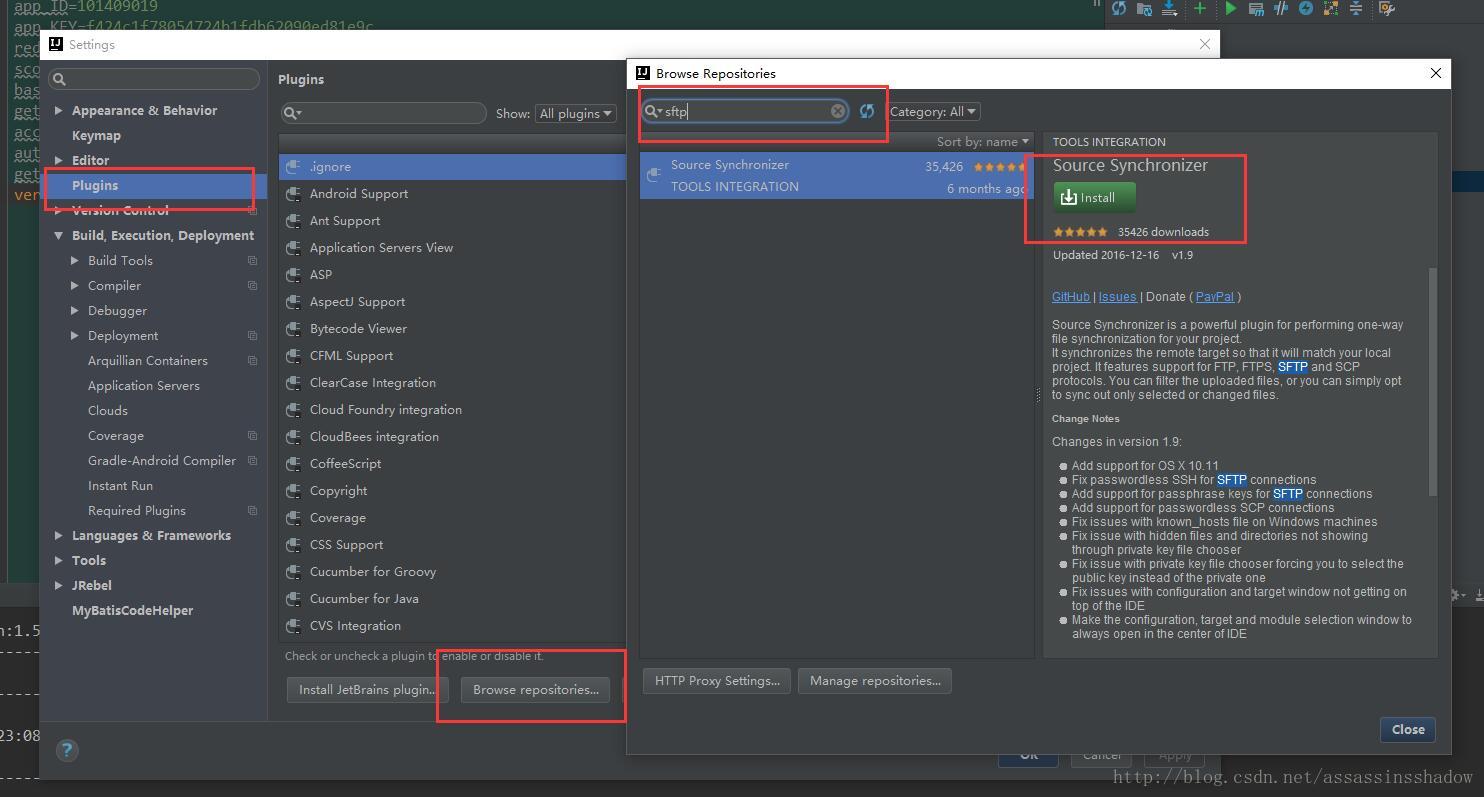Viewport: 1484px width, 797px height.
Task: Open Show All plugins dropdown
Action: click(576, 113)
